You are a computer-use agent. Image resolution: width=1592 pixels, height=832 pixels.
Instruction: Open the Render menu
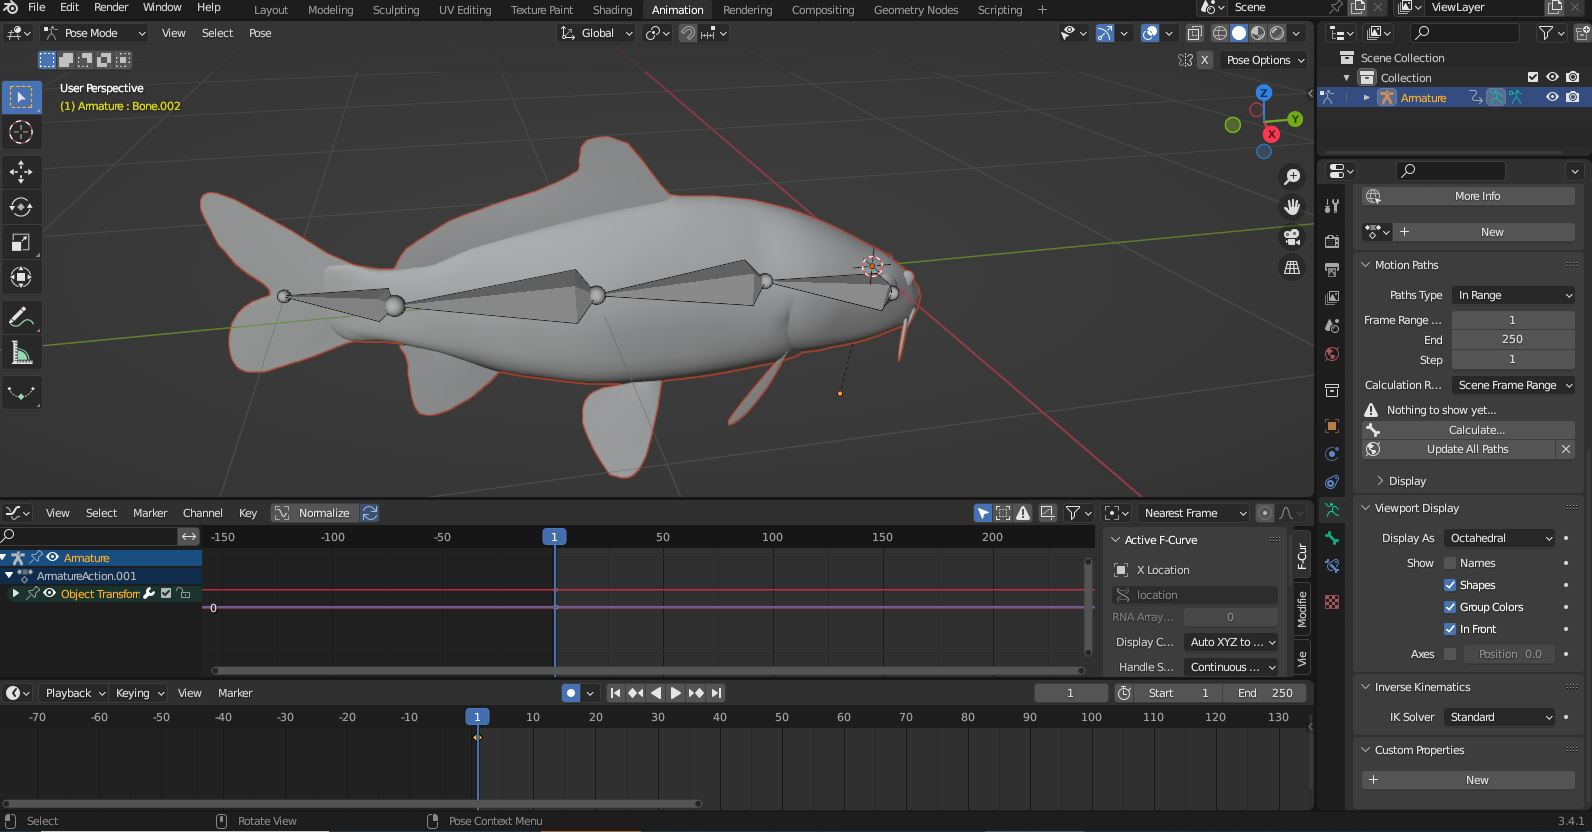111,7
